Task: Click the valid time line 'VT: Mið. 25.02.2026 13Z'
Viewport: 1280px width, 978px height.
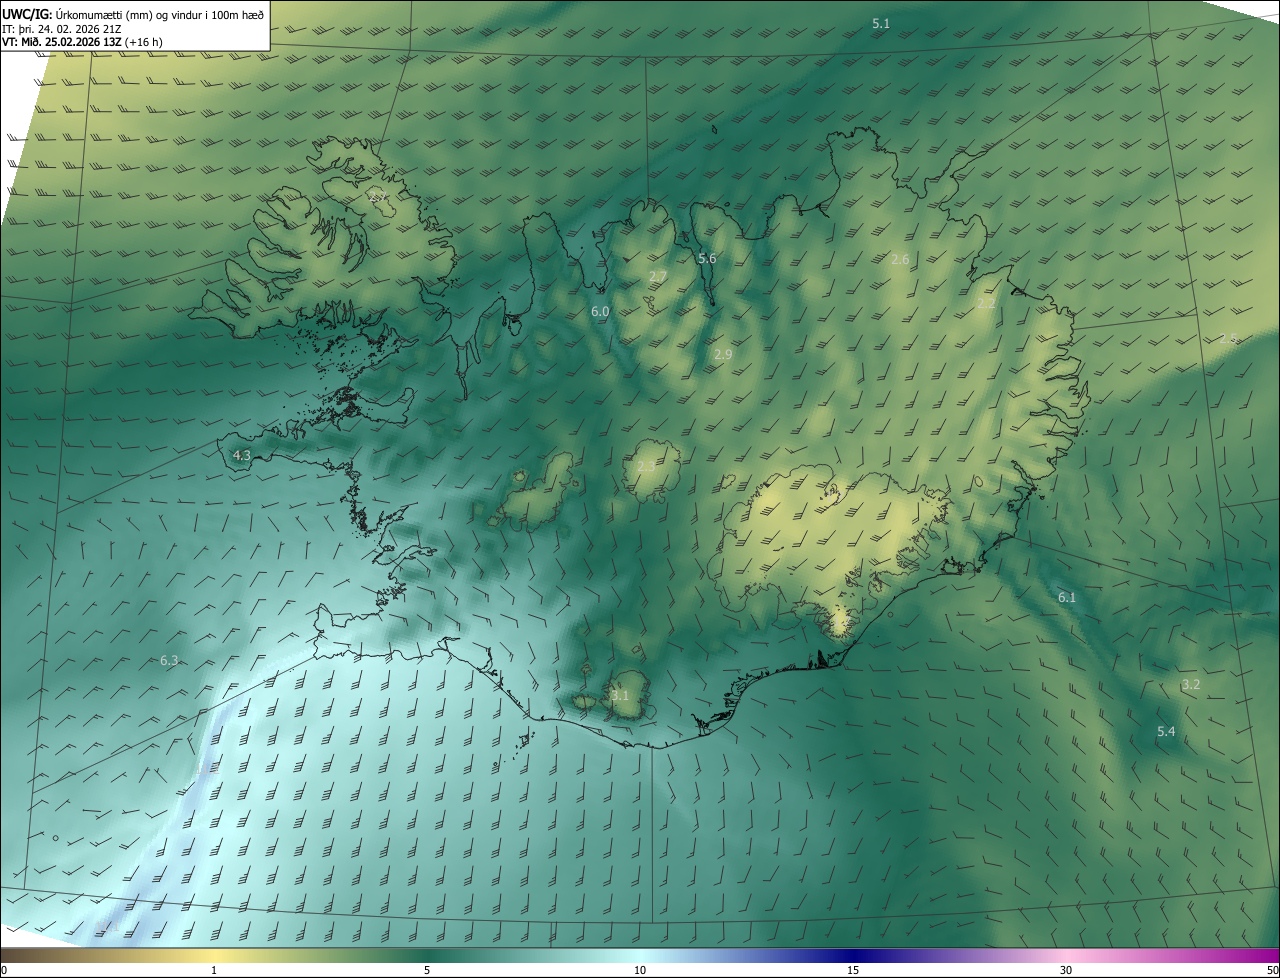Action: click(64, 42)
